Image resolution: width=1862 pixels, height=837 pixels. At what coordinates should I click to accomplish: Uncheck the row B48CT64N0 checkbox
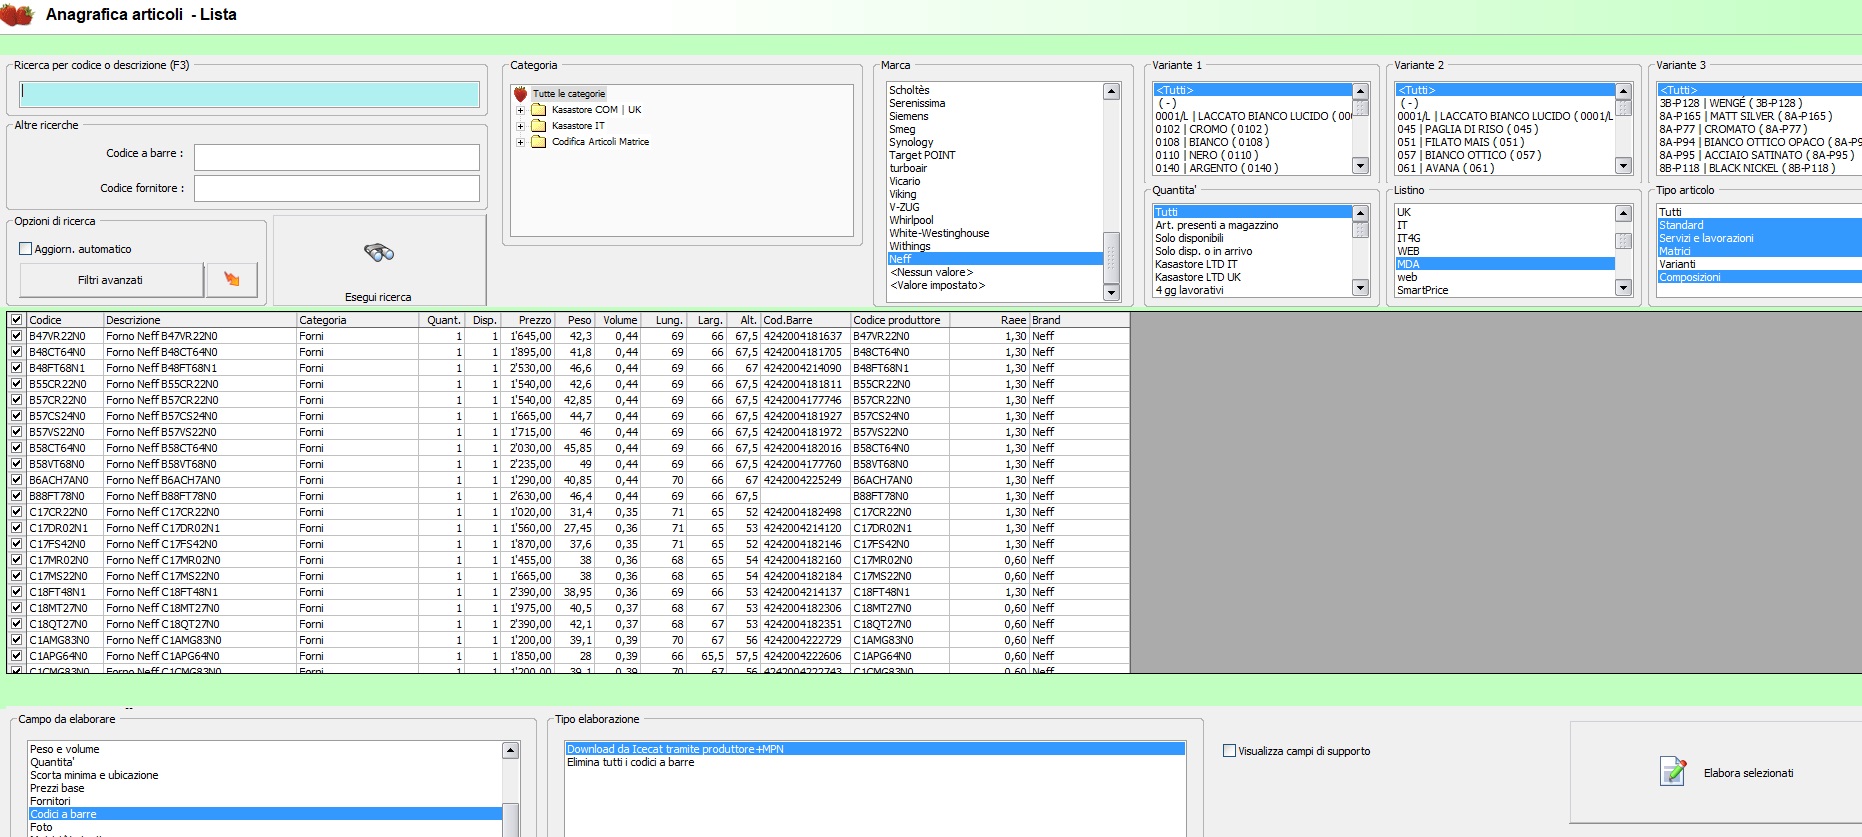pyautogui.click(x=16, y=352)
